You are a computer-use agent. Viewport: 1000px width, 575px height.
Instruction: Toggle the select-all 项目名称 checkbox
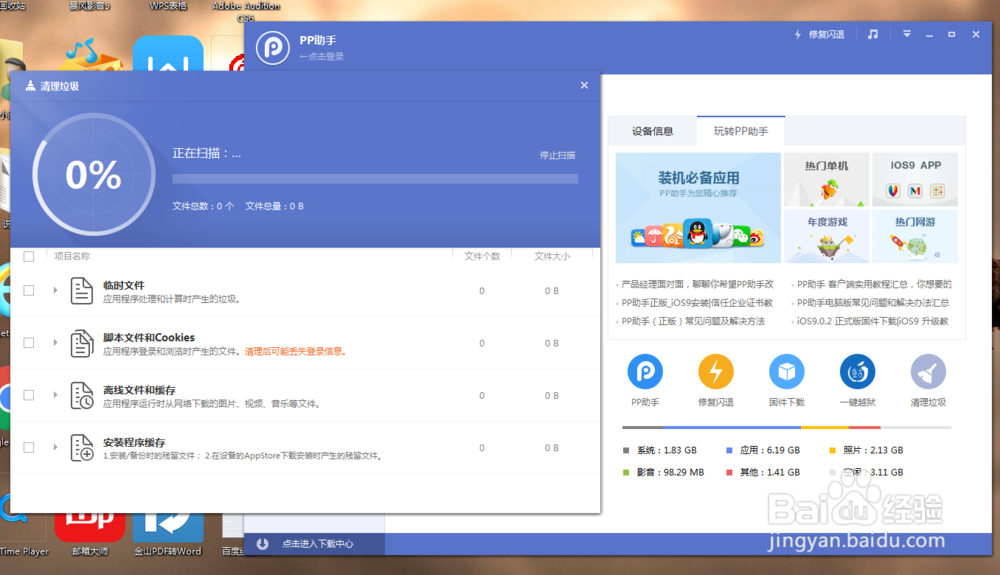click(29, 256)
